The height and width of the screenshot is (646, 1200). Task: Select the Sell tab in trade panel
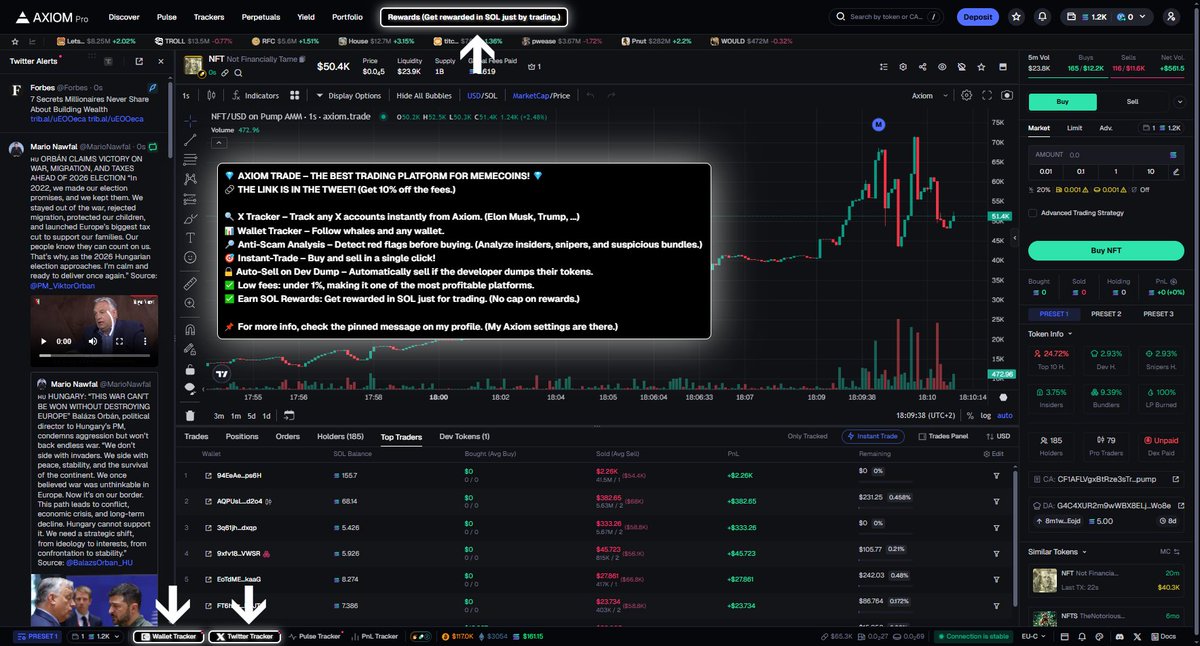[x=1132, y=101]
